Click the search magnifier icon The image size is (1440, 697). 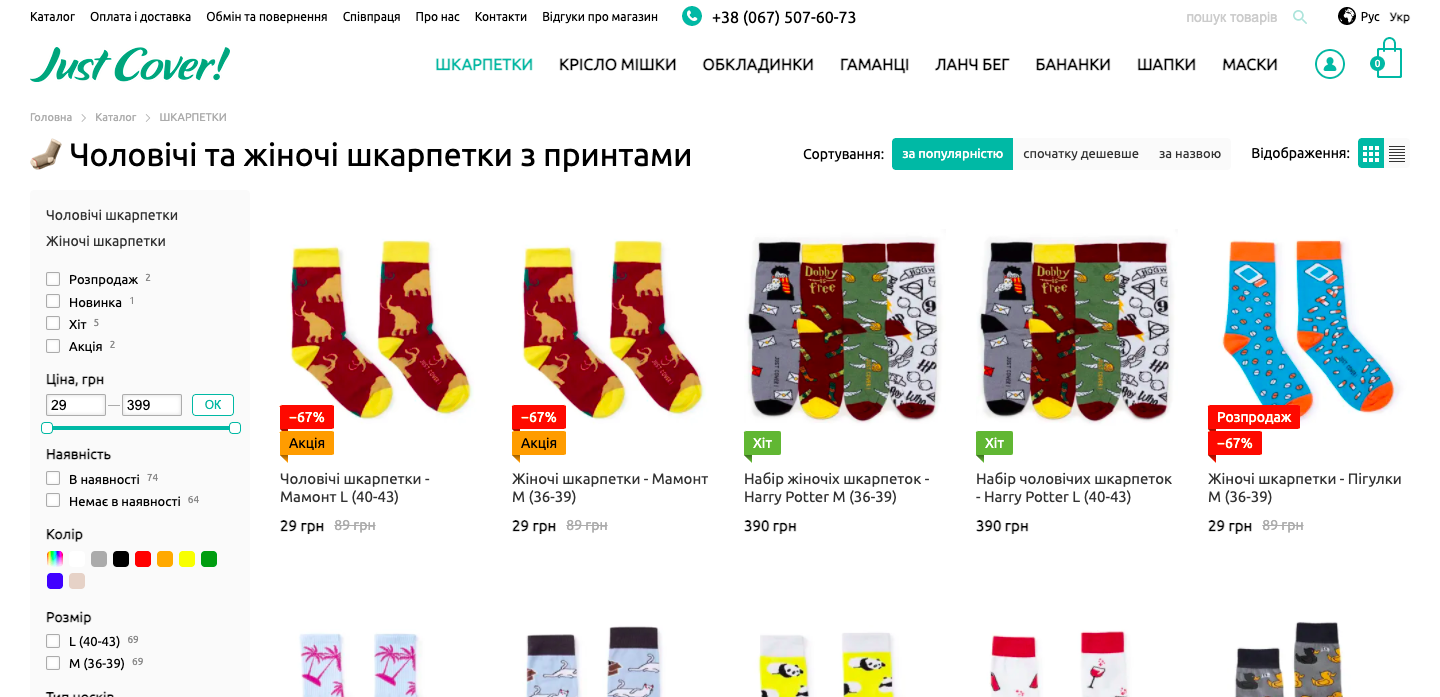point(1300,17)
